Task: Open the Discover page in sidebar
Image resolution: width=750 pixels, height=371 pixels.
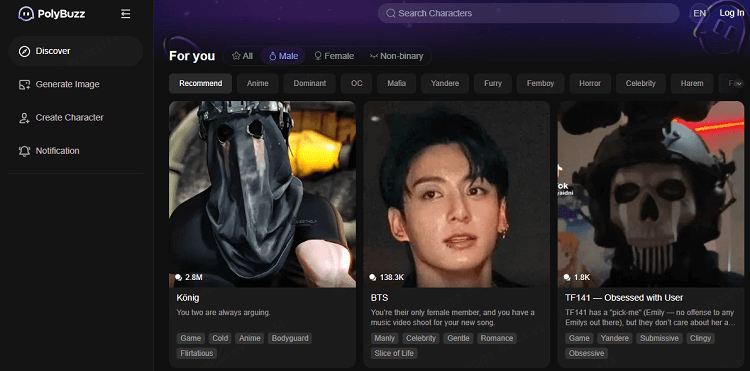Action: [x=76, y=51]
